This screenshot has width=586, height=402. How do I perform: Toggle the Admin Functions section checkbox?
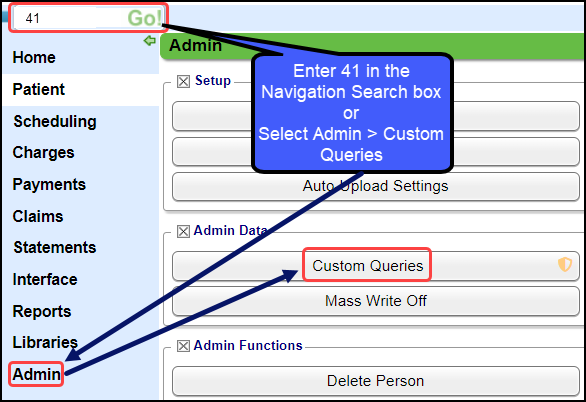click(183, 346)
